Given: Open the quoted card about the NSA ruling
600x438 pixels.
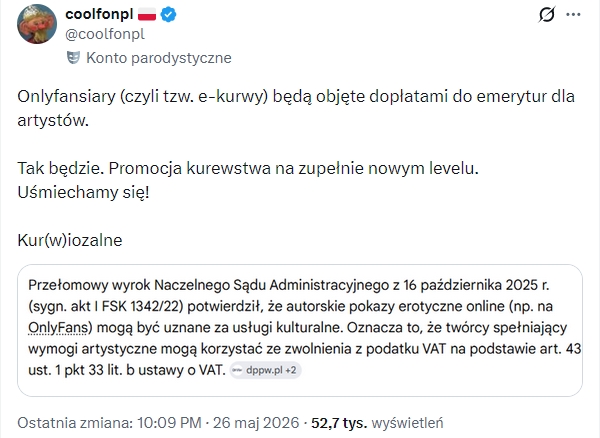Looking at the screenshot, I should (x=300, y=331).
